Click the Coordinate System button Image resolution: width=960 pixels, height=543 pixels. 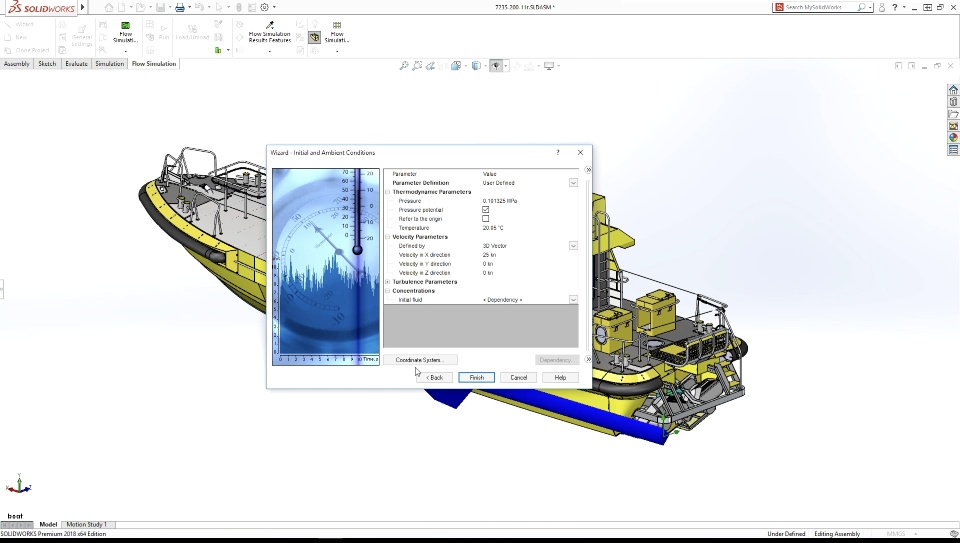point(421,360)
